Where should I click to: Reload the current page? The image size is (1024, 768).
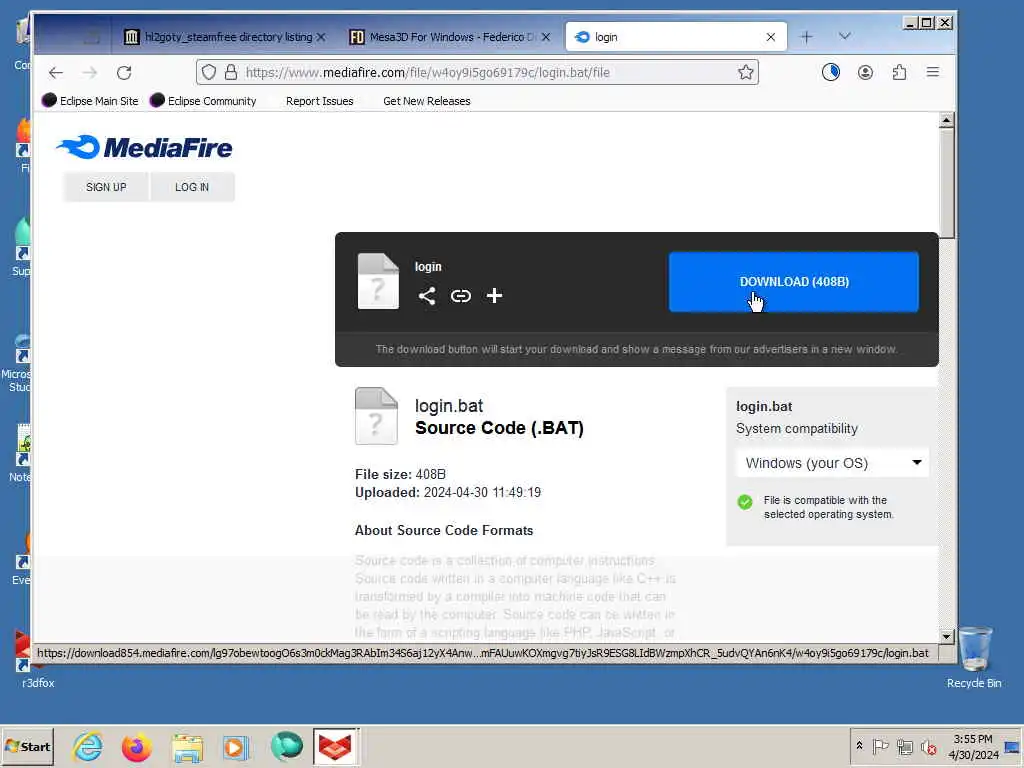[x=124, y=72]
